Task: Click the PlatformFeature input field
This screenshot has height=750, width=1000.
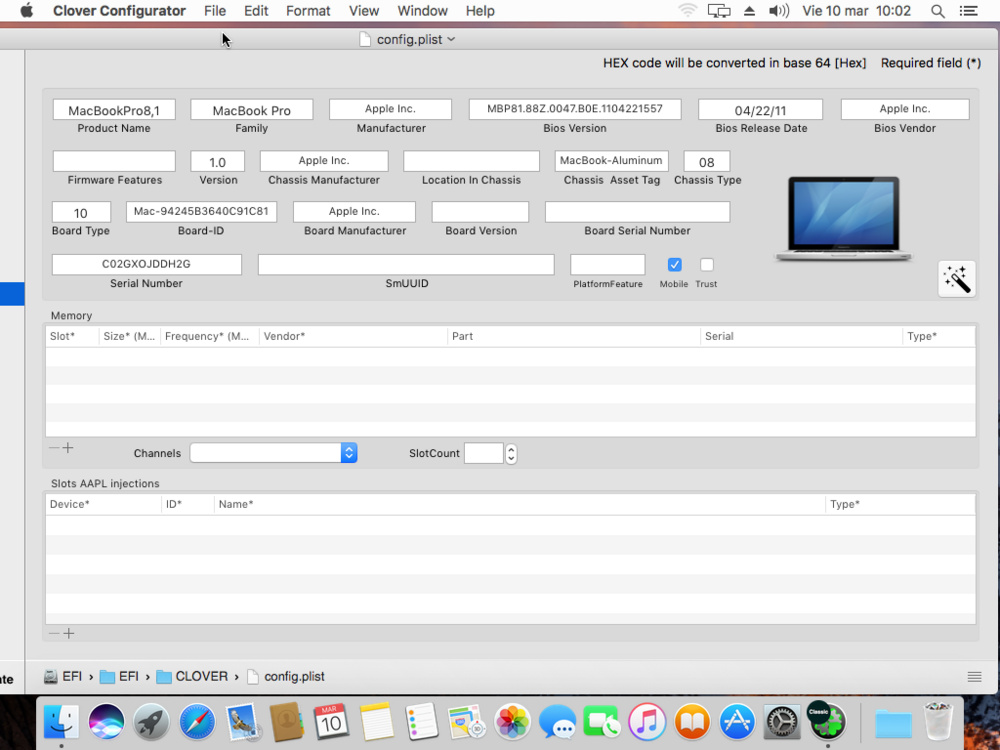Action: [x=608, y=264]
